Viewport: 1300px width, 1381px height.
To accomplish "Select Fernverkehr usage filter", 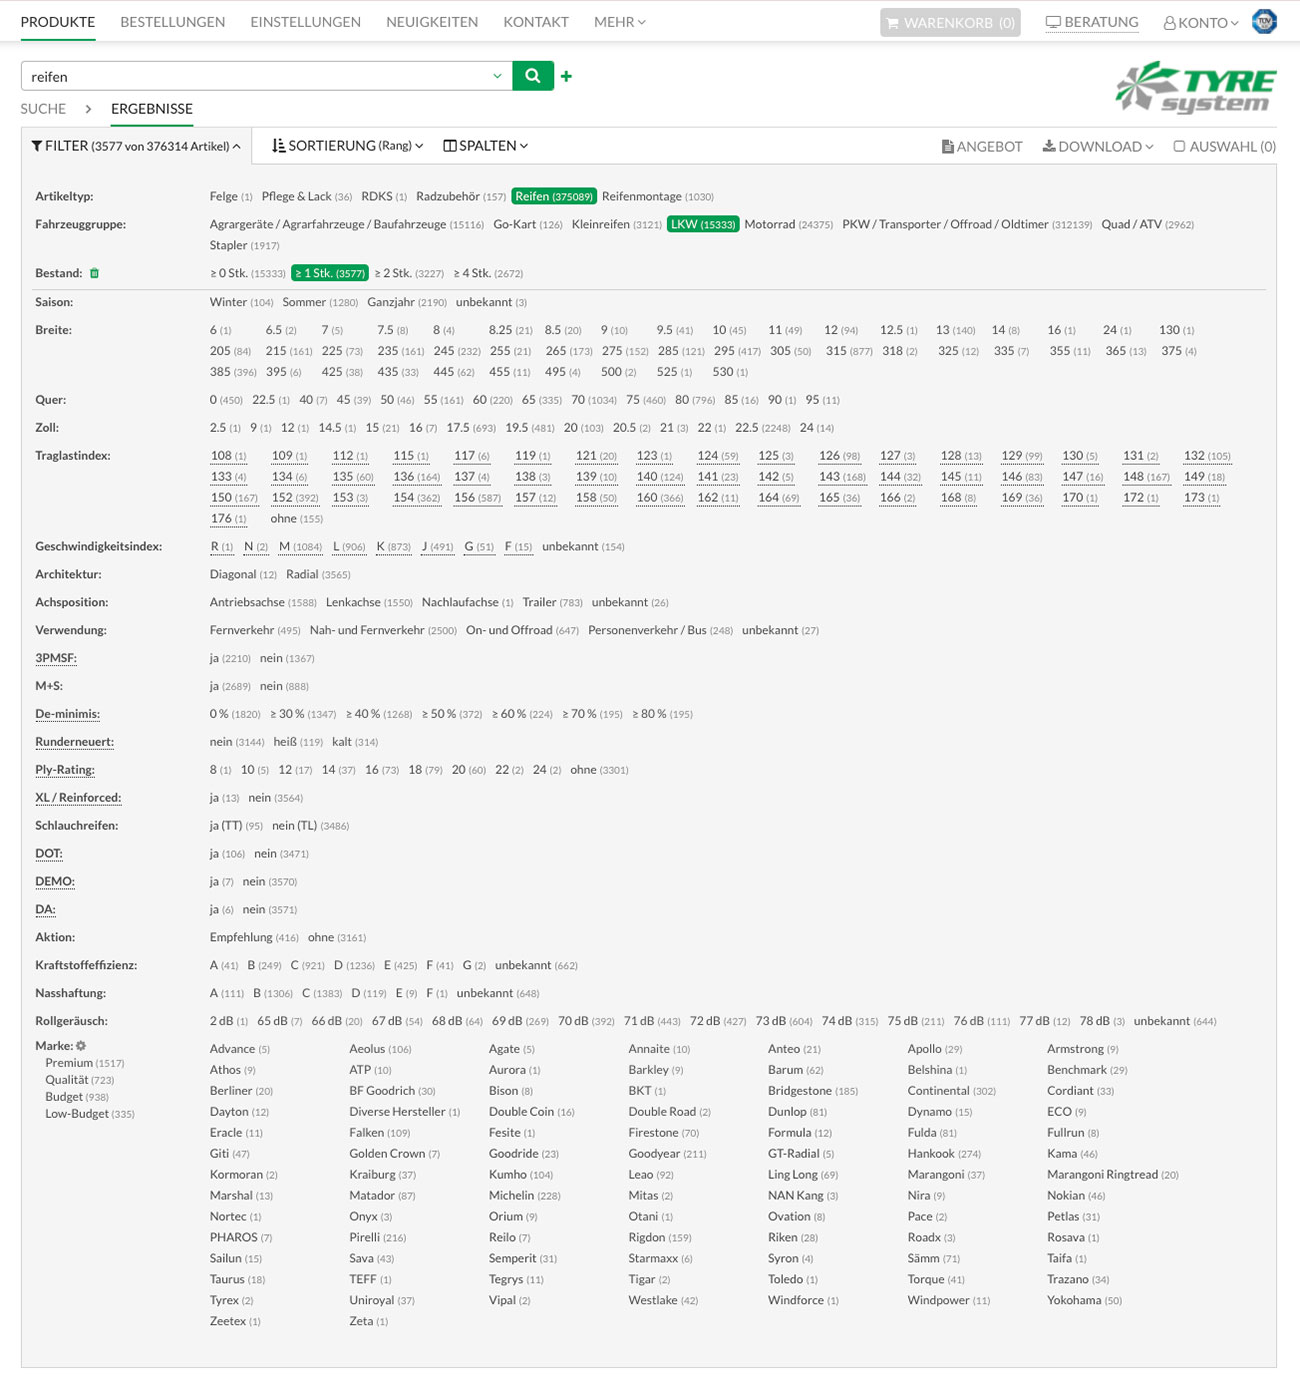I will [x=255, y=630].
